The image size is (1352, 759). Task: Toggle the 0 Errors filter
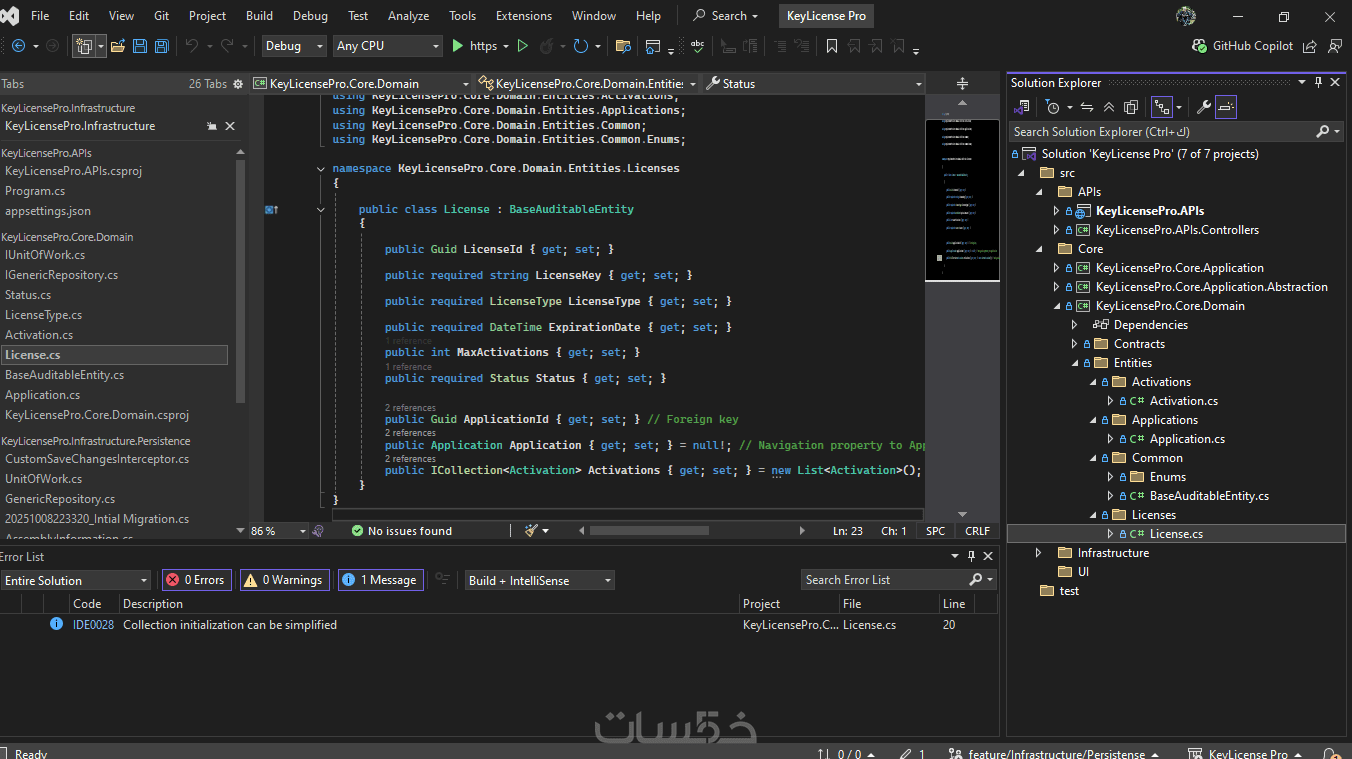[x=196, y=580]
